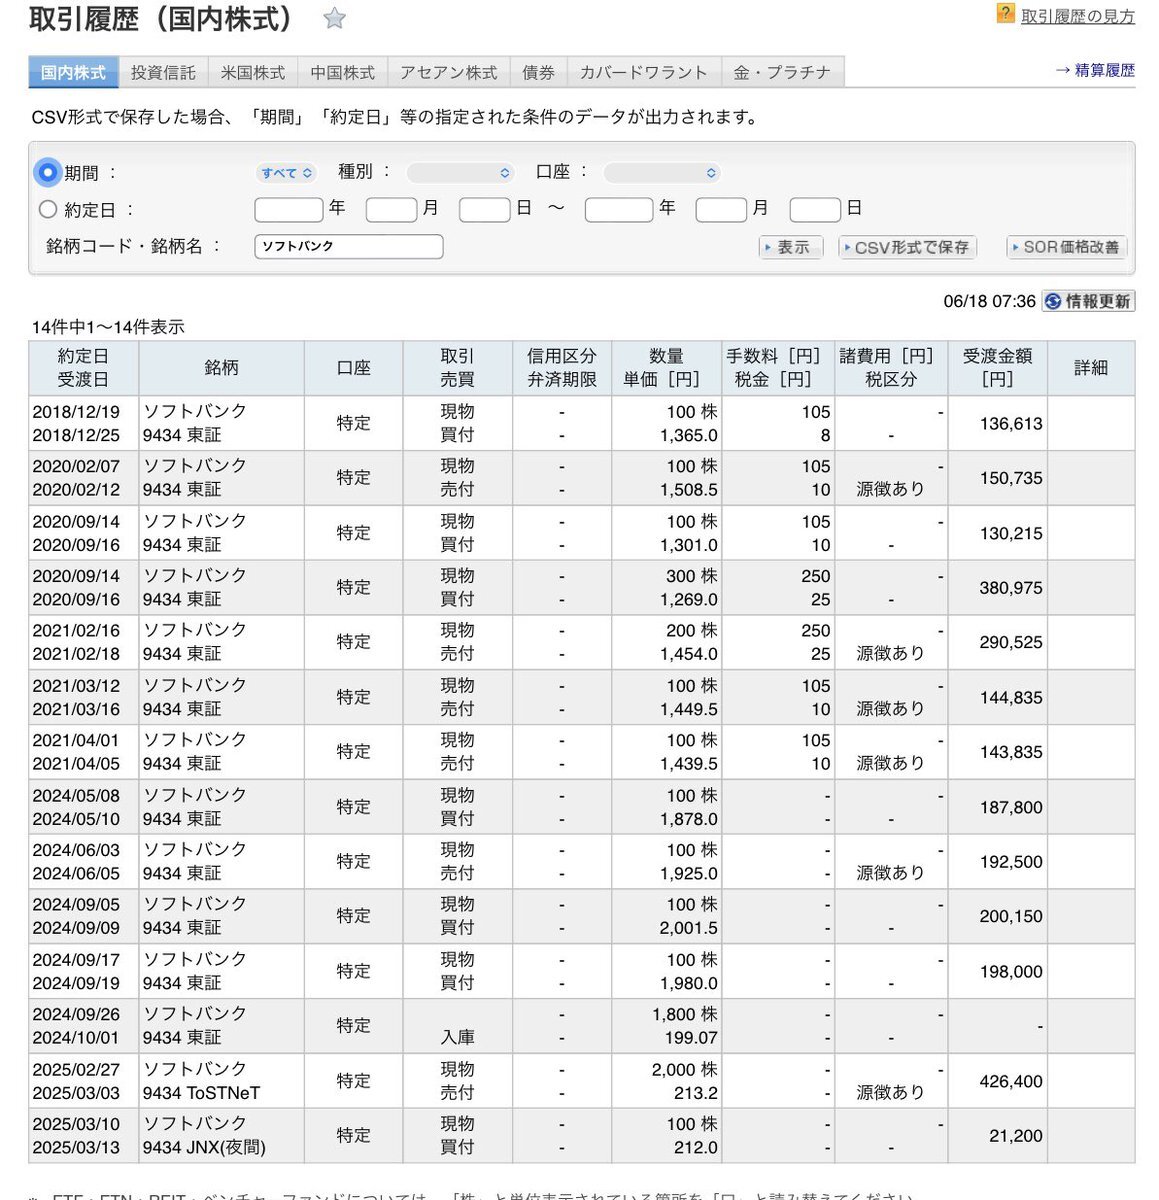Screen dimensions: 1159x1200
Task: Click the start year input field
Action: (x=289, y=209)
